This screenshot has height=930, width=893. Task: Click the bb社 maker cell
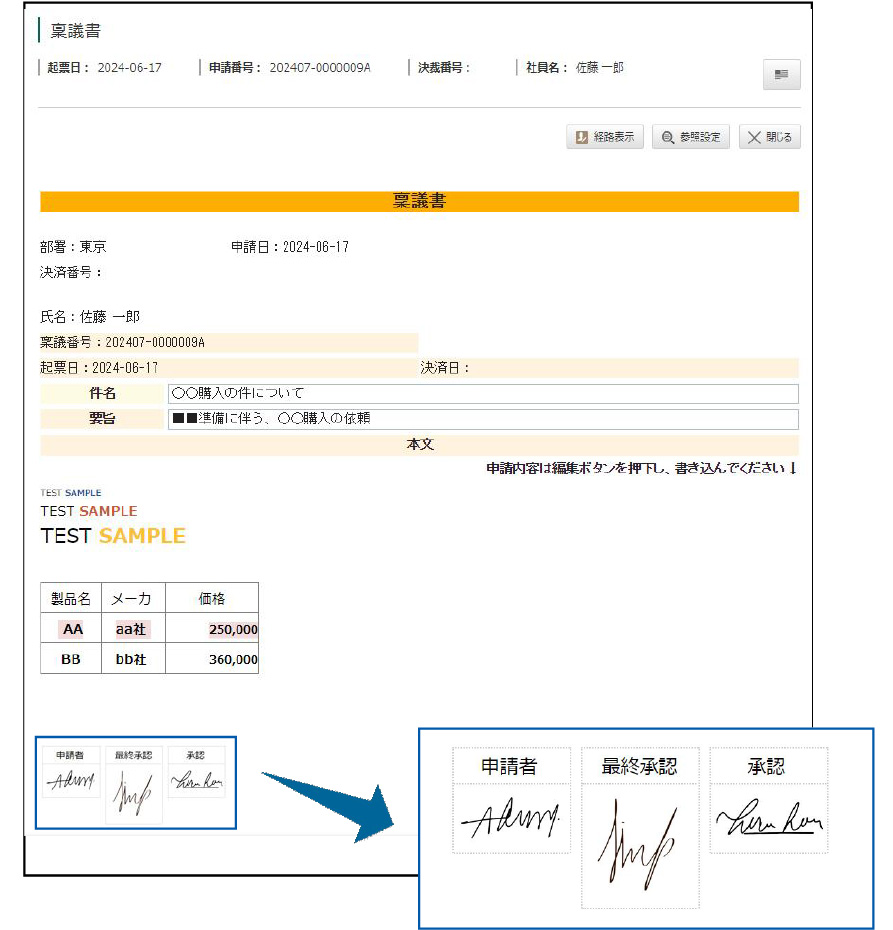click(x=131, y=658)
